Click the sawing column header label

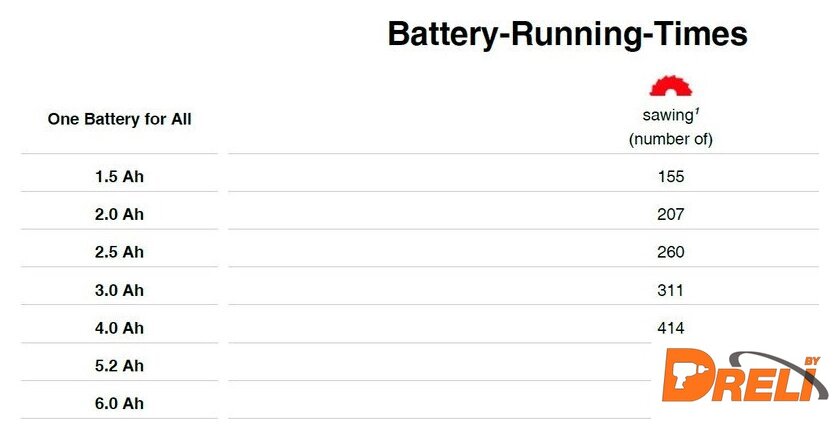coord(667,116)
